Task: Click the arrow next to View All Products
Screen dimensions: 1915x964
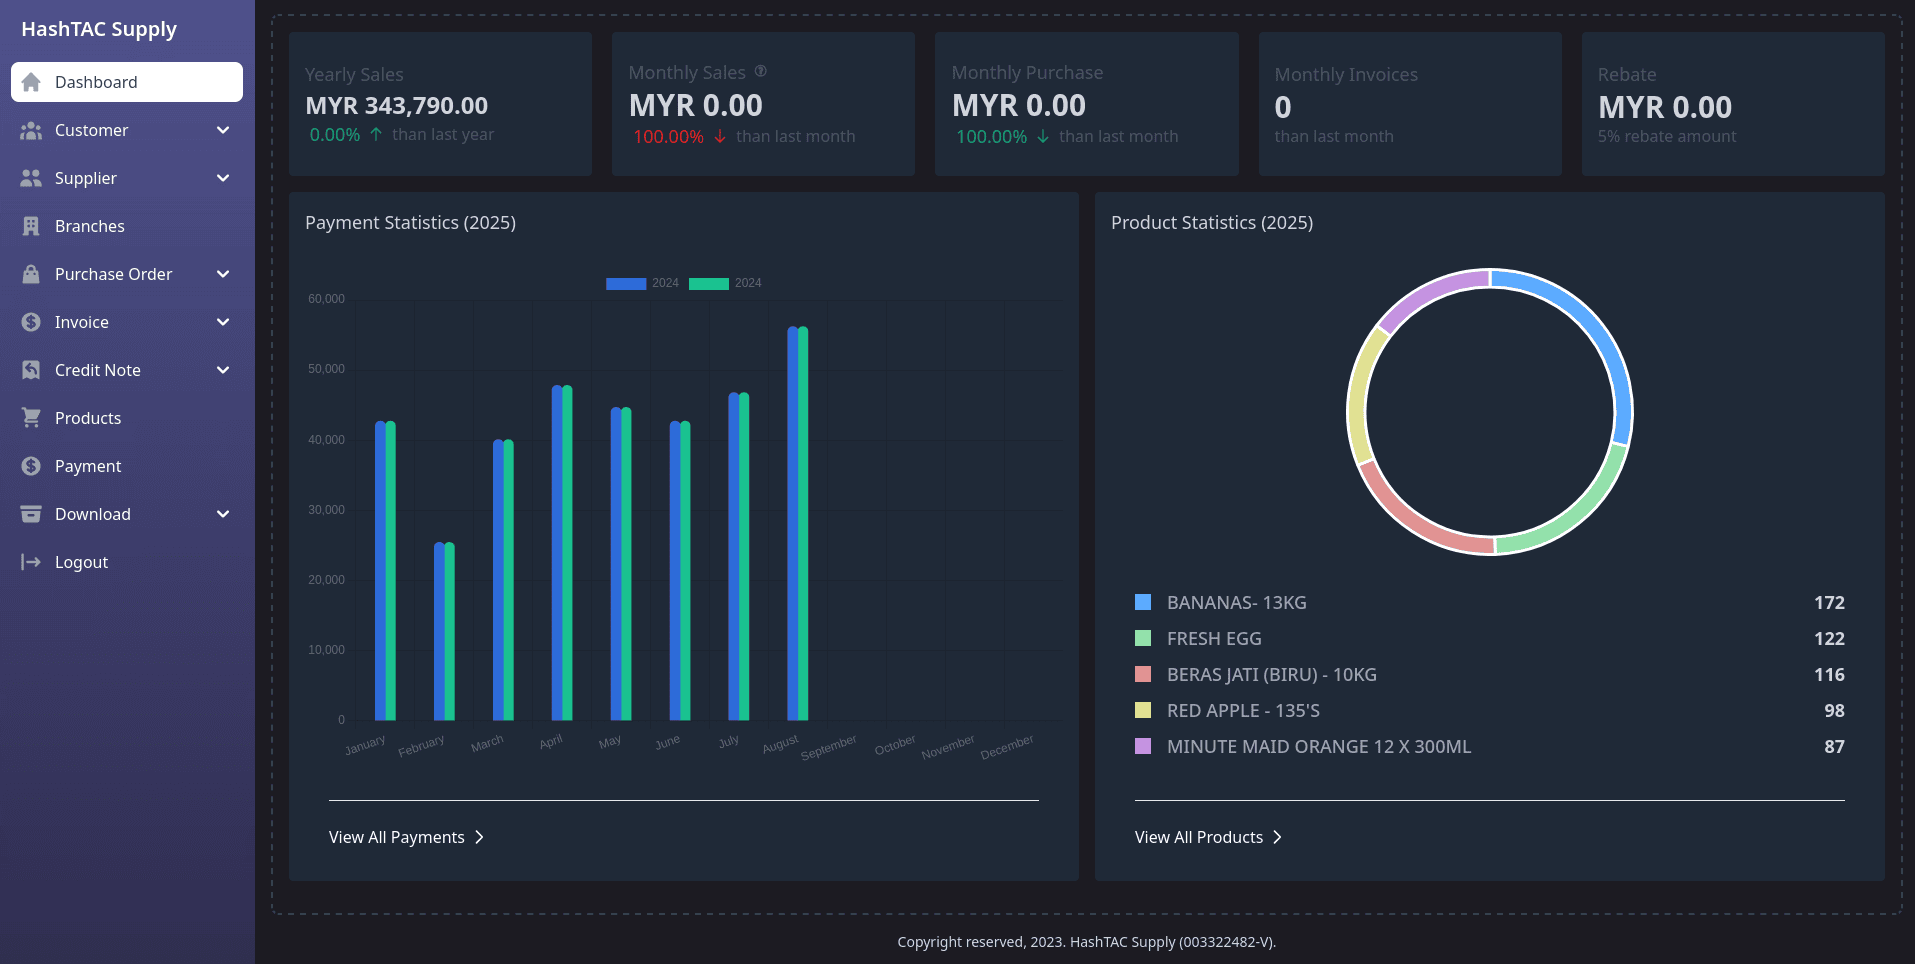Action: 1277,837
